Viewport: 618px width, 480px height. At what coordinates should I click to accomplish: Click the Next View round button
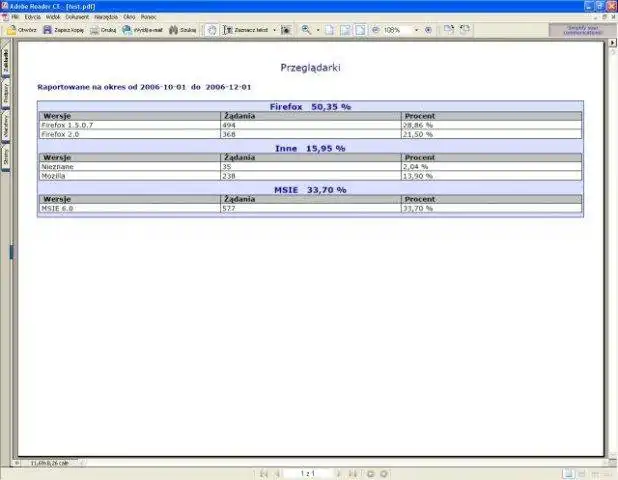[384, 474]
